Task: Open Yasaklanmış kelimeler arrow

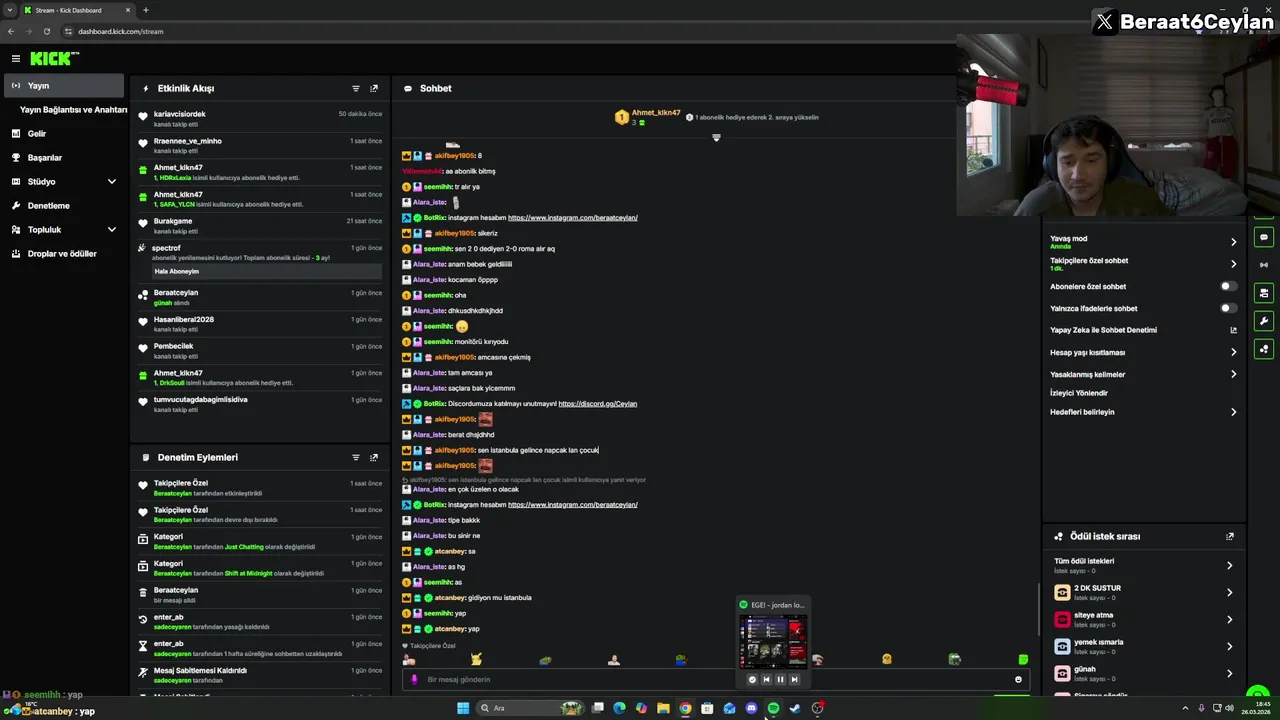Action: tap(1233, 374)
